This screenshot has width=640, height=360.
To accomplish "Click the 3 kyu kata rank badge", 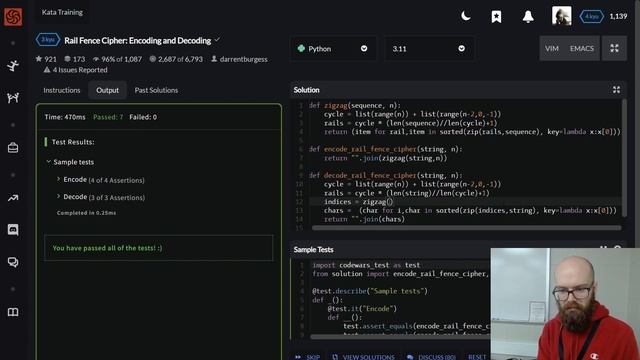I will [x=48, y=40].
